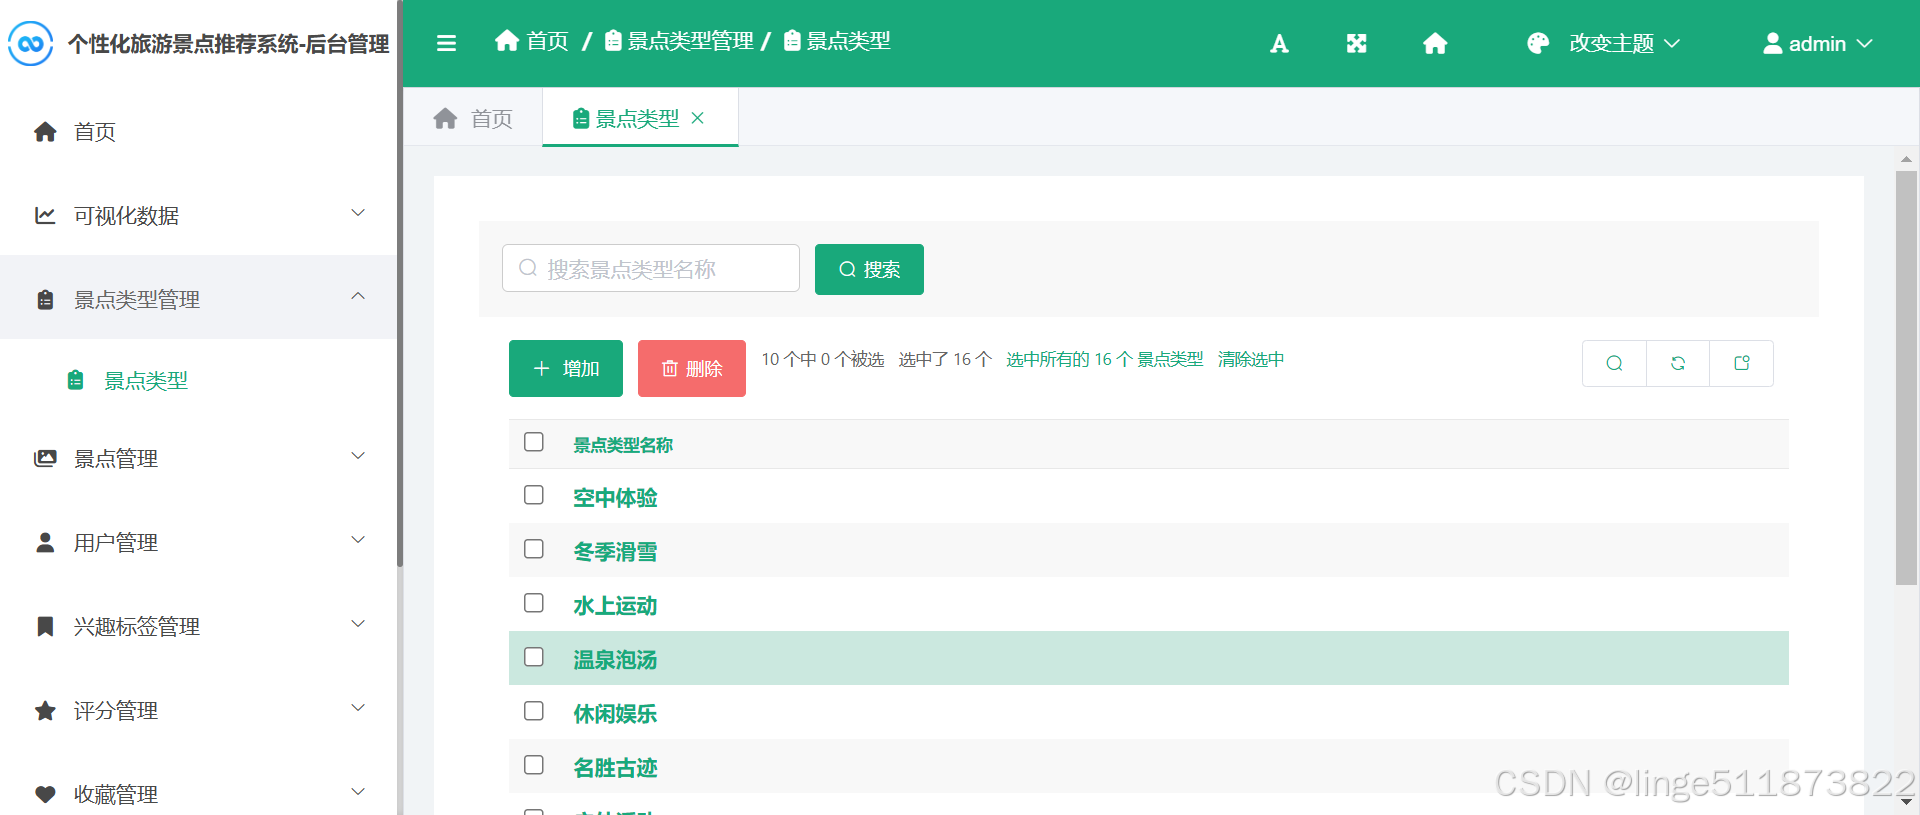Click the 首页 tab house icon

point(445,119)
